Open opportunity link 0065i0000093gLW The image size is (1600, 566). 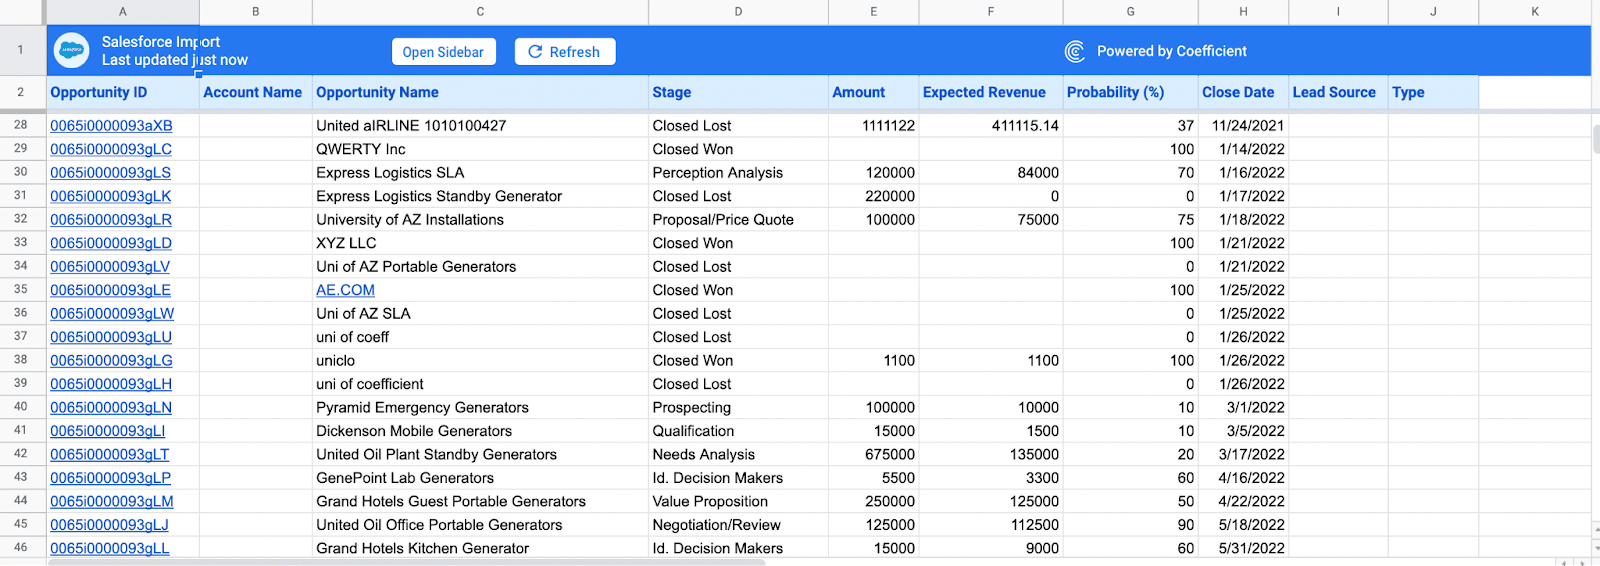click(112, 314)
